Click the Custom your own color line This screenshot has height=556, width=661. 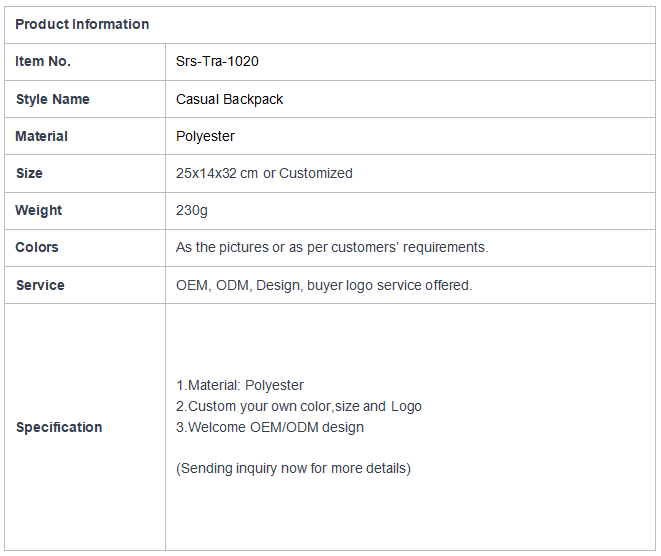coord(299,406)
